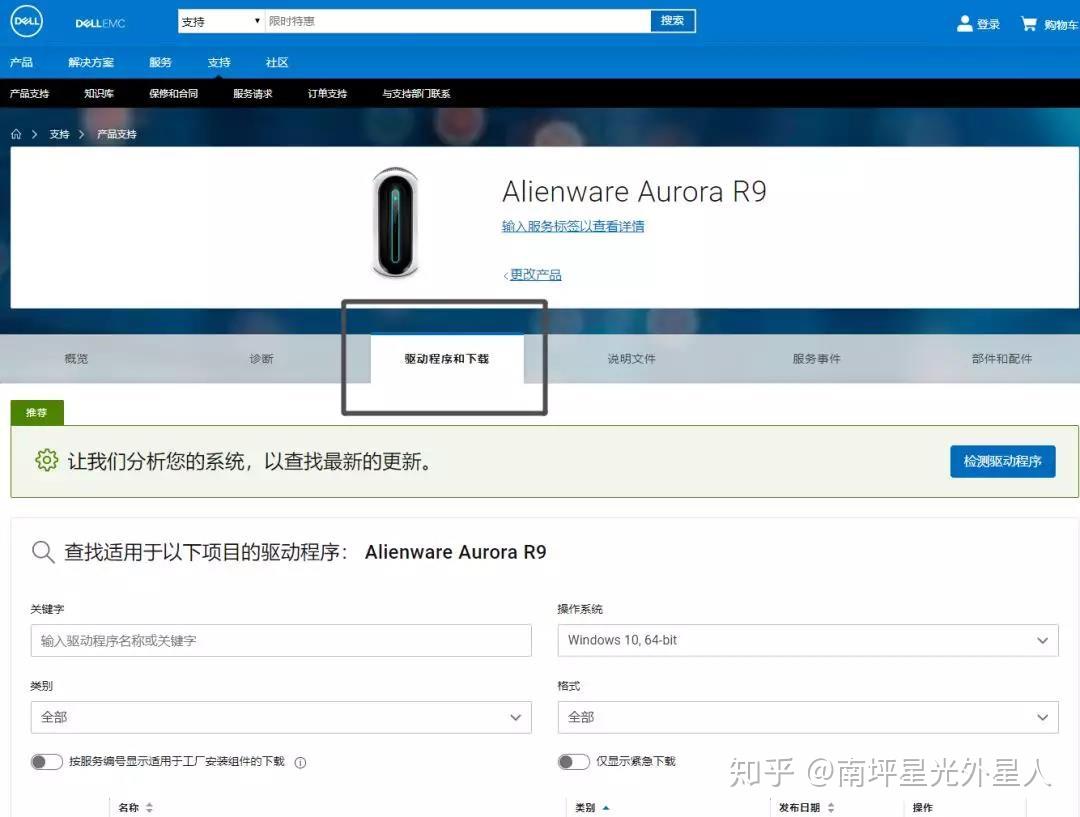Click the 检测驱动程序 button

[1003, 461]
